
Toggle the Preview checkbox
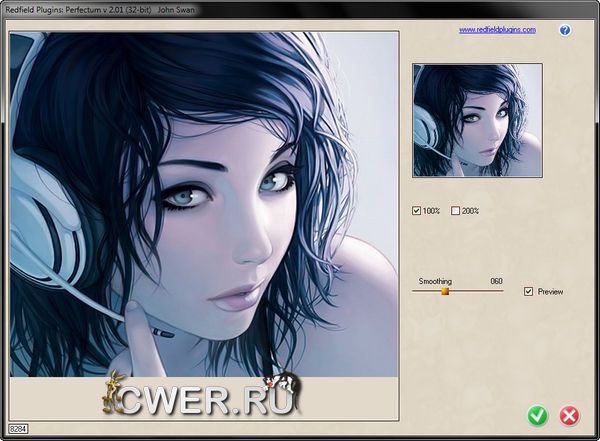(x=529, y=292)
